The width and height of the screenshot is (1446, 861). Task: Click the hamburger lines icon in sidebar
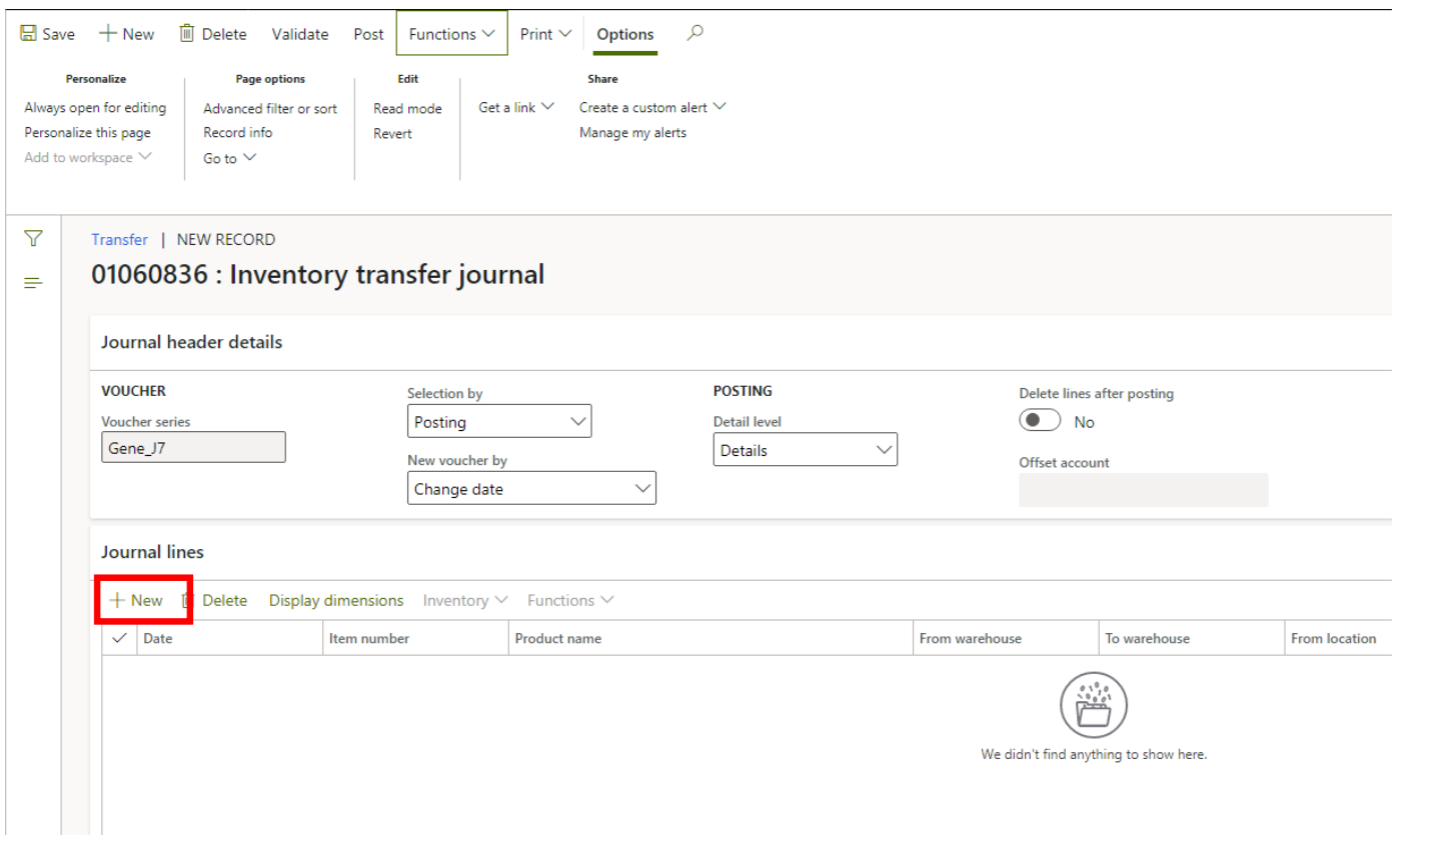click(33, 283)
